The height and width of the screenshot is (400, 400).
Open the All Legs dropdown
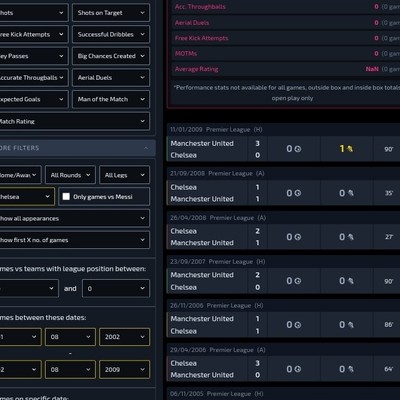(x=125, y=175)
